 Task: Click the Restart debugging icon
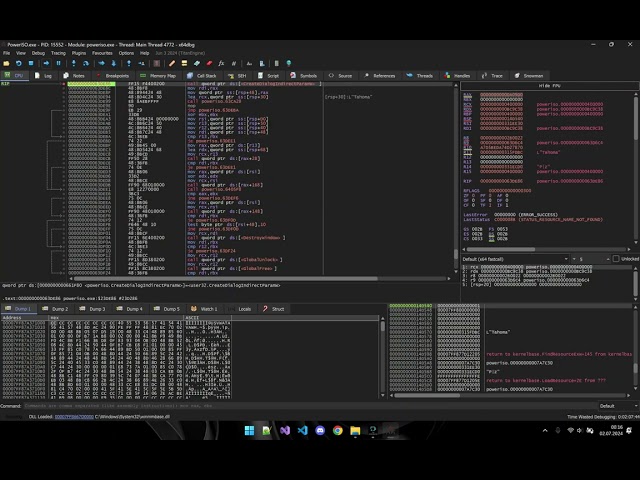click(x=18, y=63)
